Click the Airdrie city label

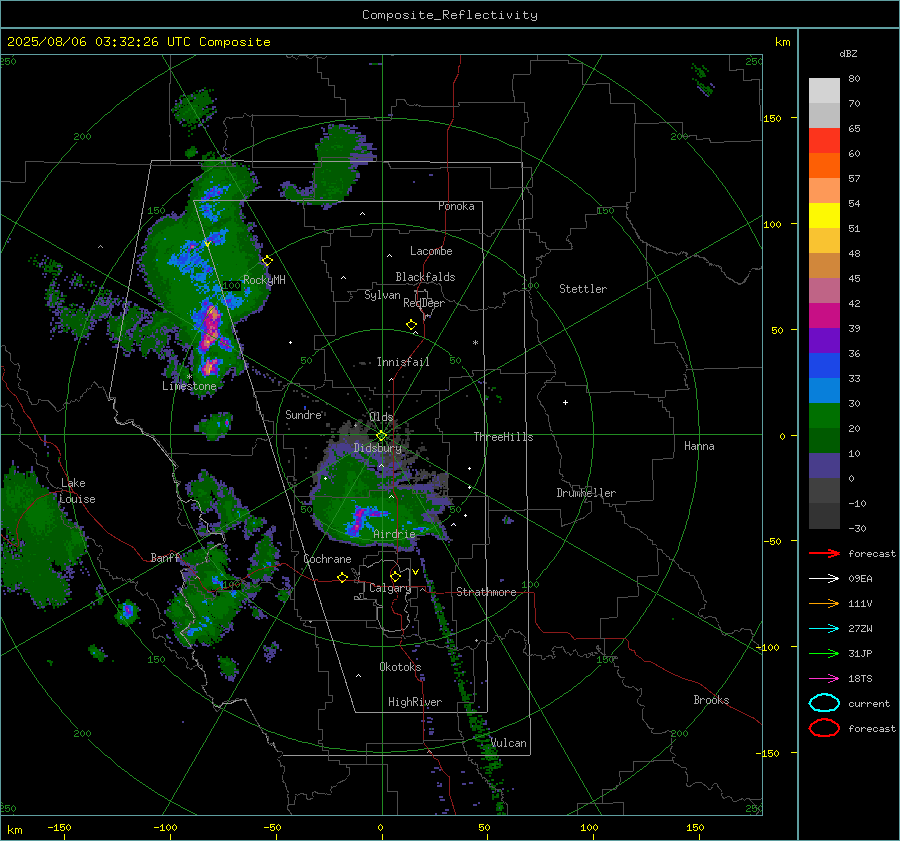pyautogui.click(x=394, y=534)
